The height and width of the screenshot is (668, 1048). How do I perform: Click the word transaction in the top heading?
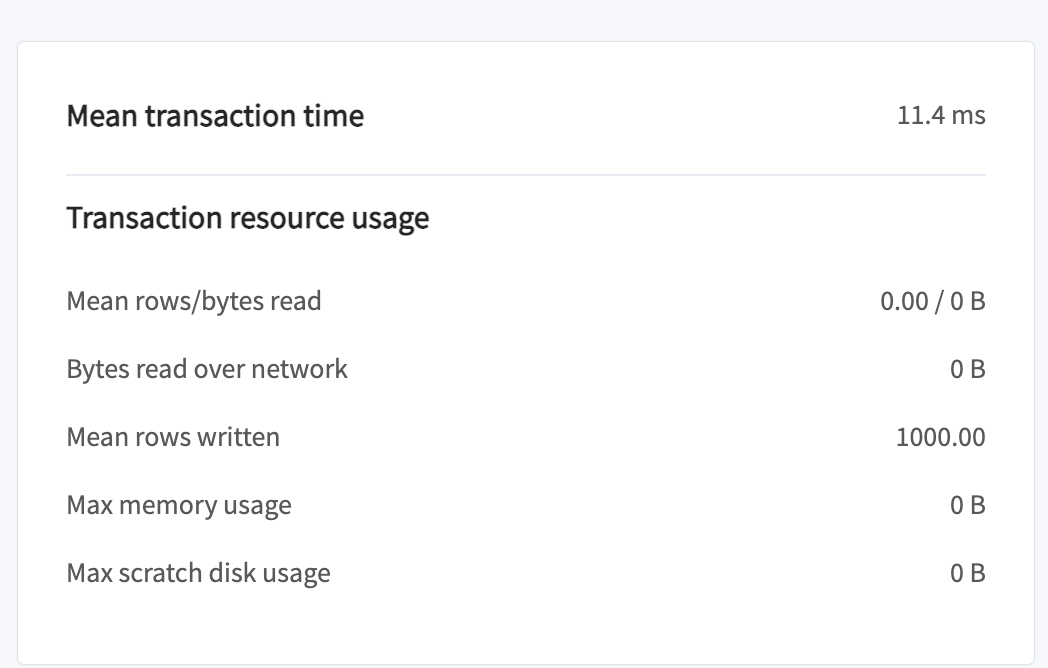(221, 116)
